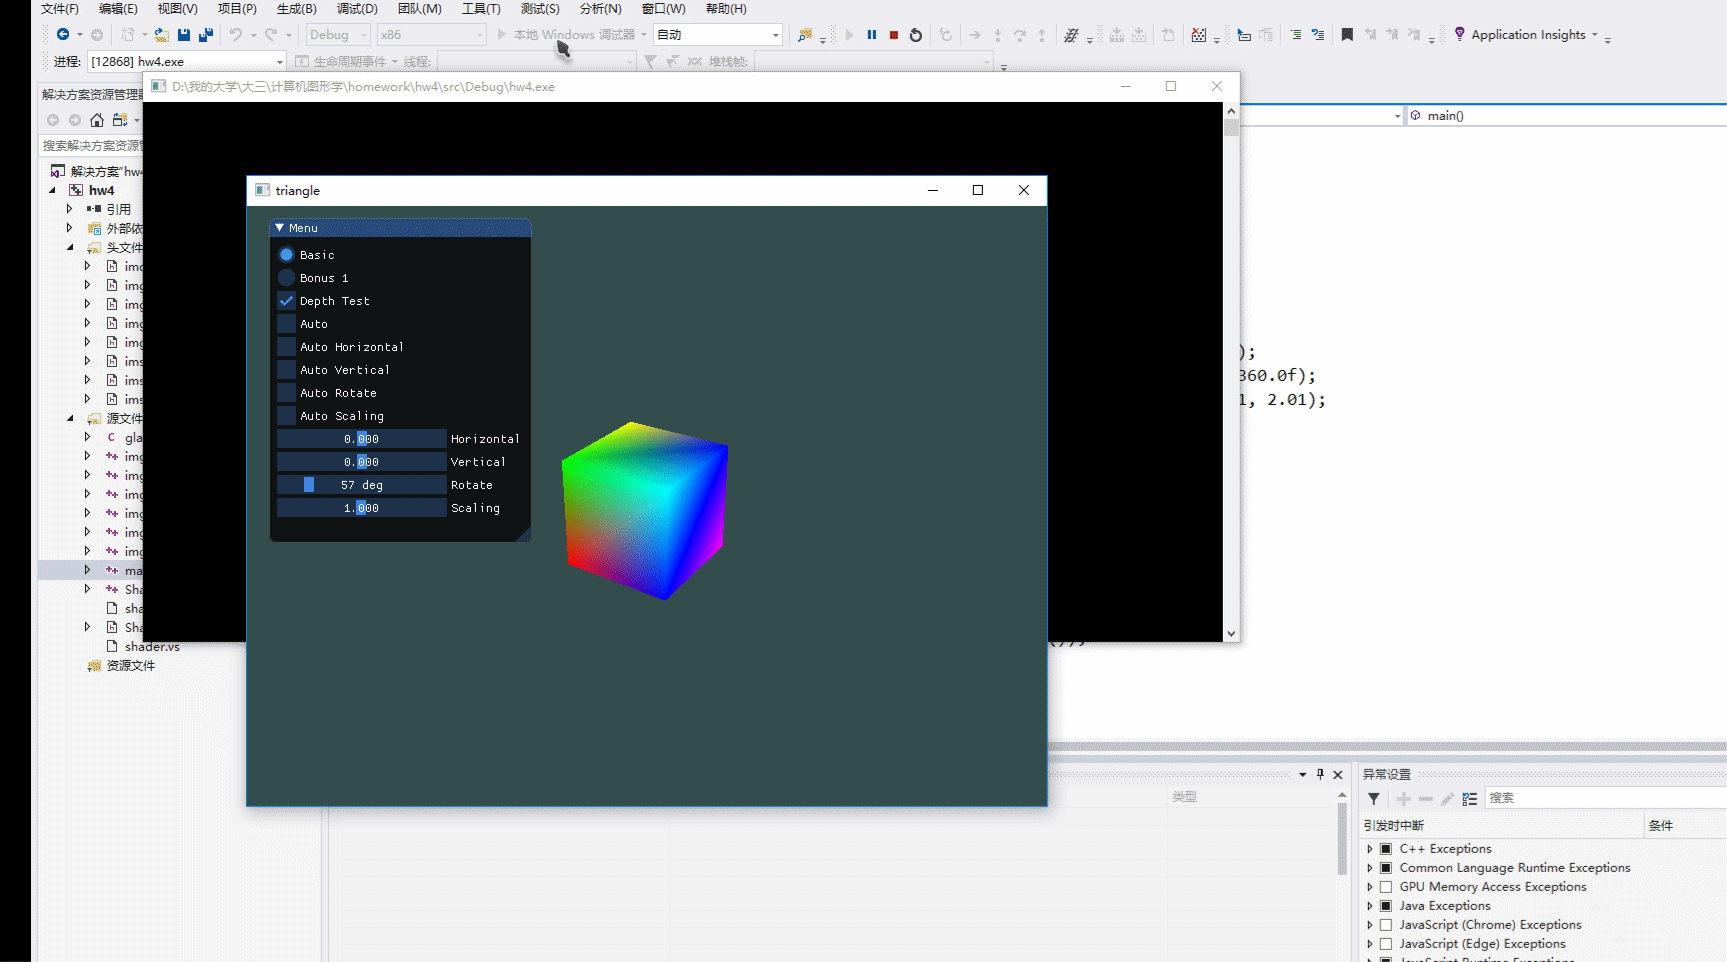
Task: Click the Step Out icon
Action: [1042, 35]
